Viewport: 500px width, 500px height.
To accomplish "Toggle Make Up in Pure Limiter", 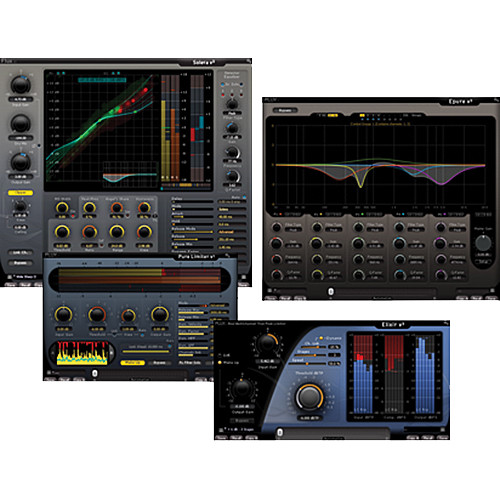I will 132,363.
